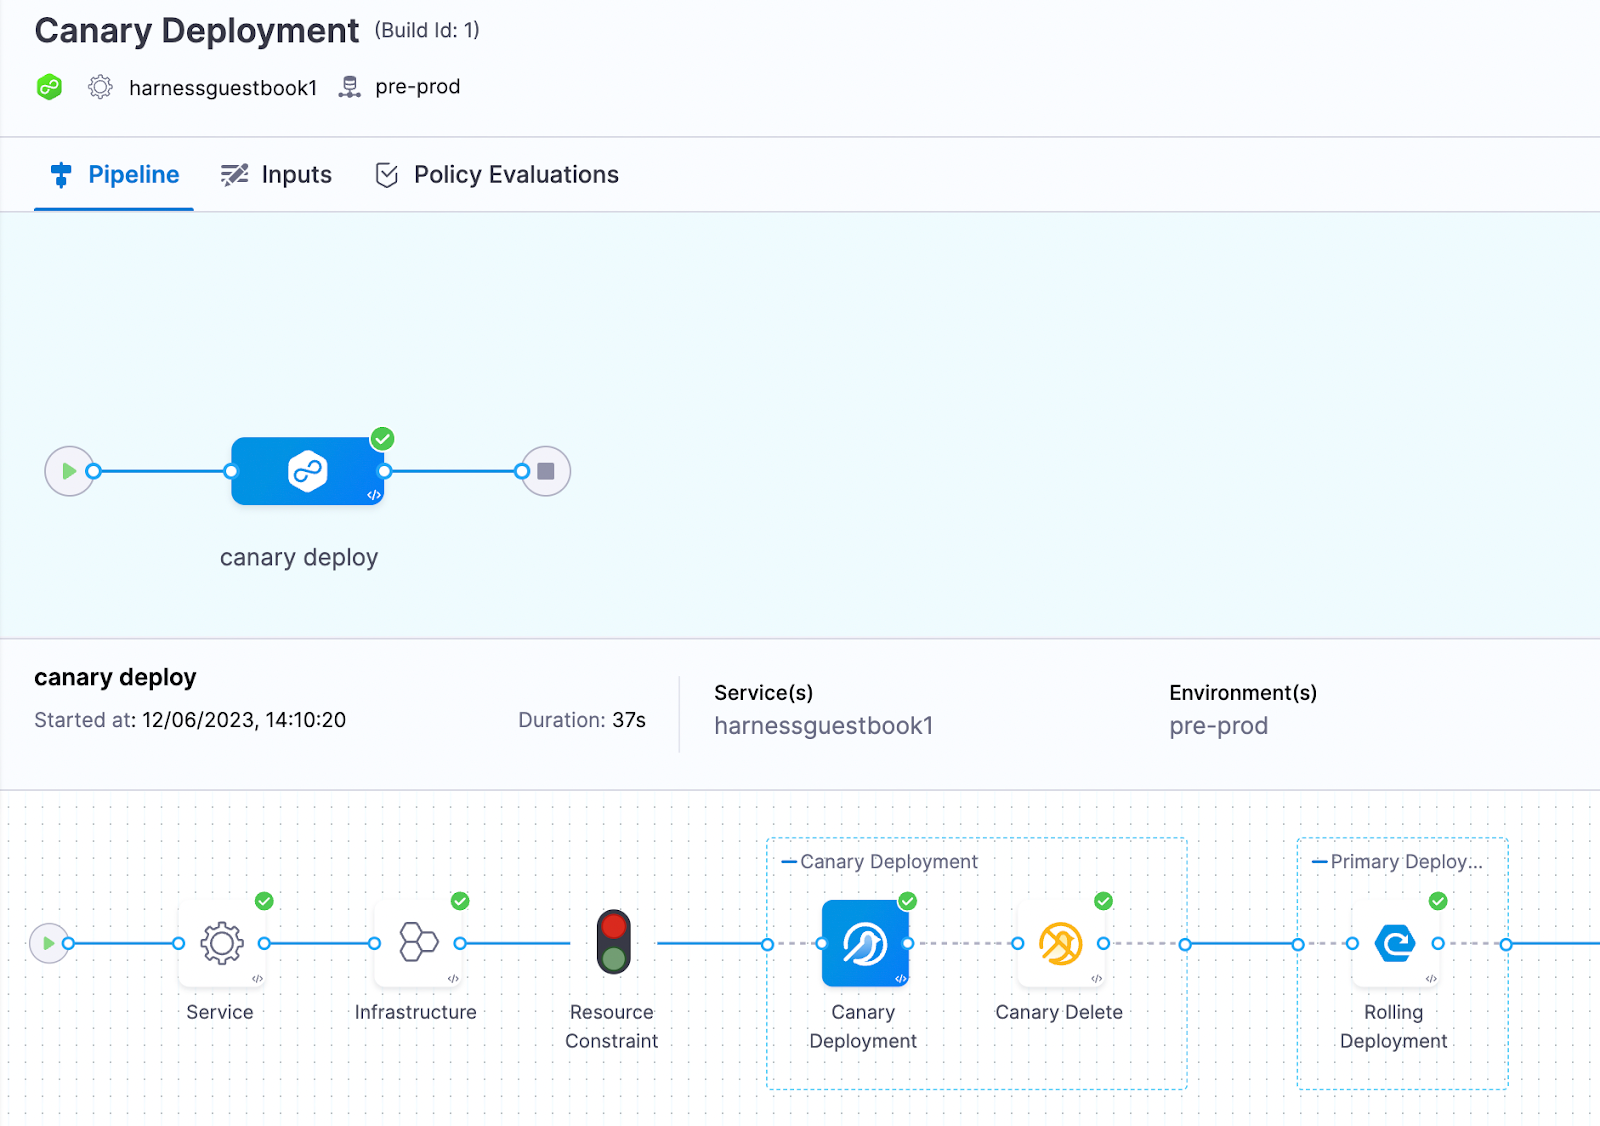Click the environment icon beside pre-prod
The height and width of the screenshot is (1126, 1600).
coord(349,87)
